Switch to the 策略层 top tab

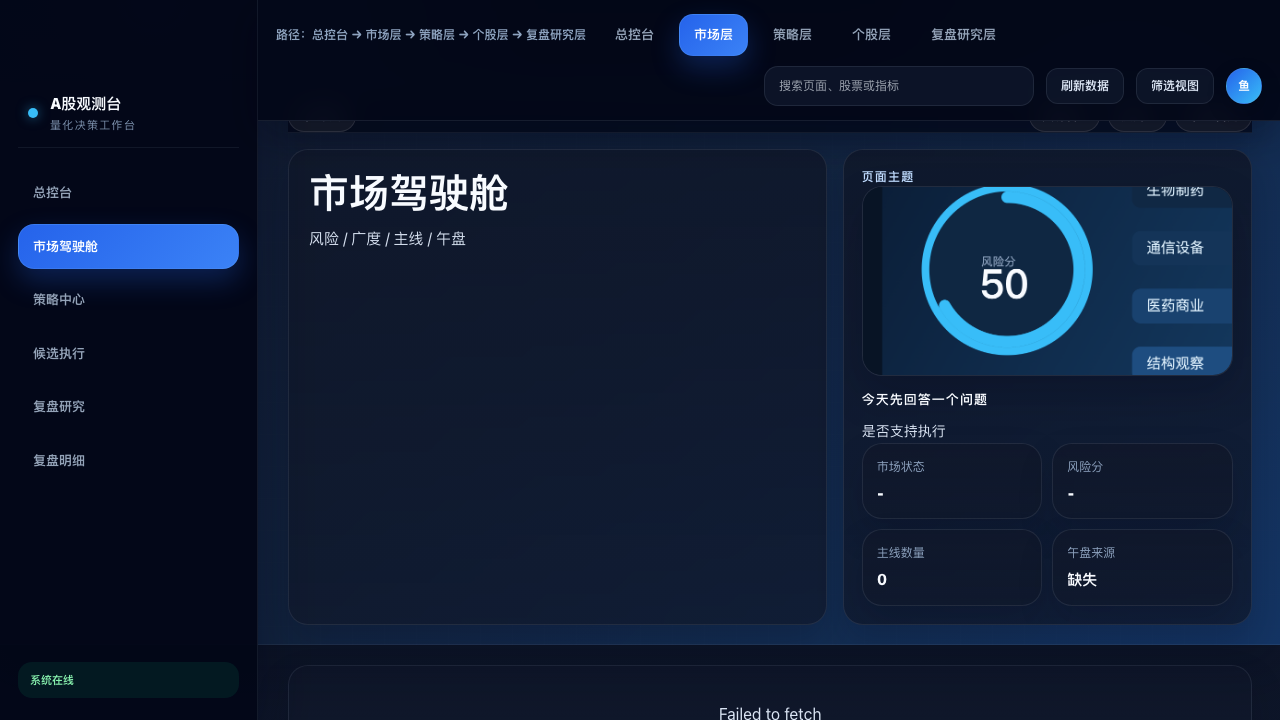tap(792, 35)
